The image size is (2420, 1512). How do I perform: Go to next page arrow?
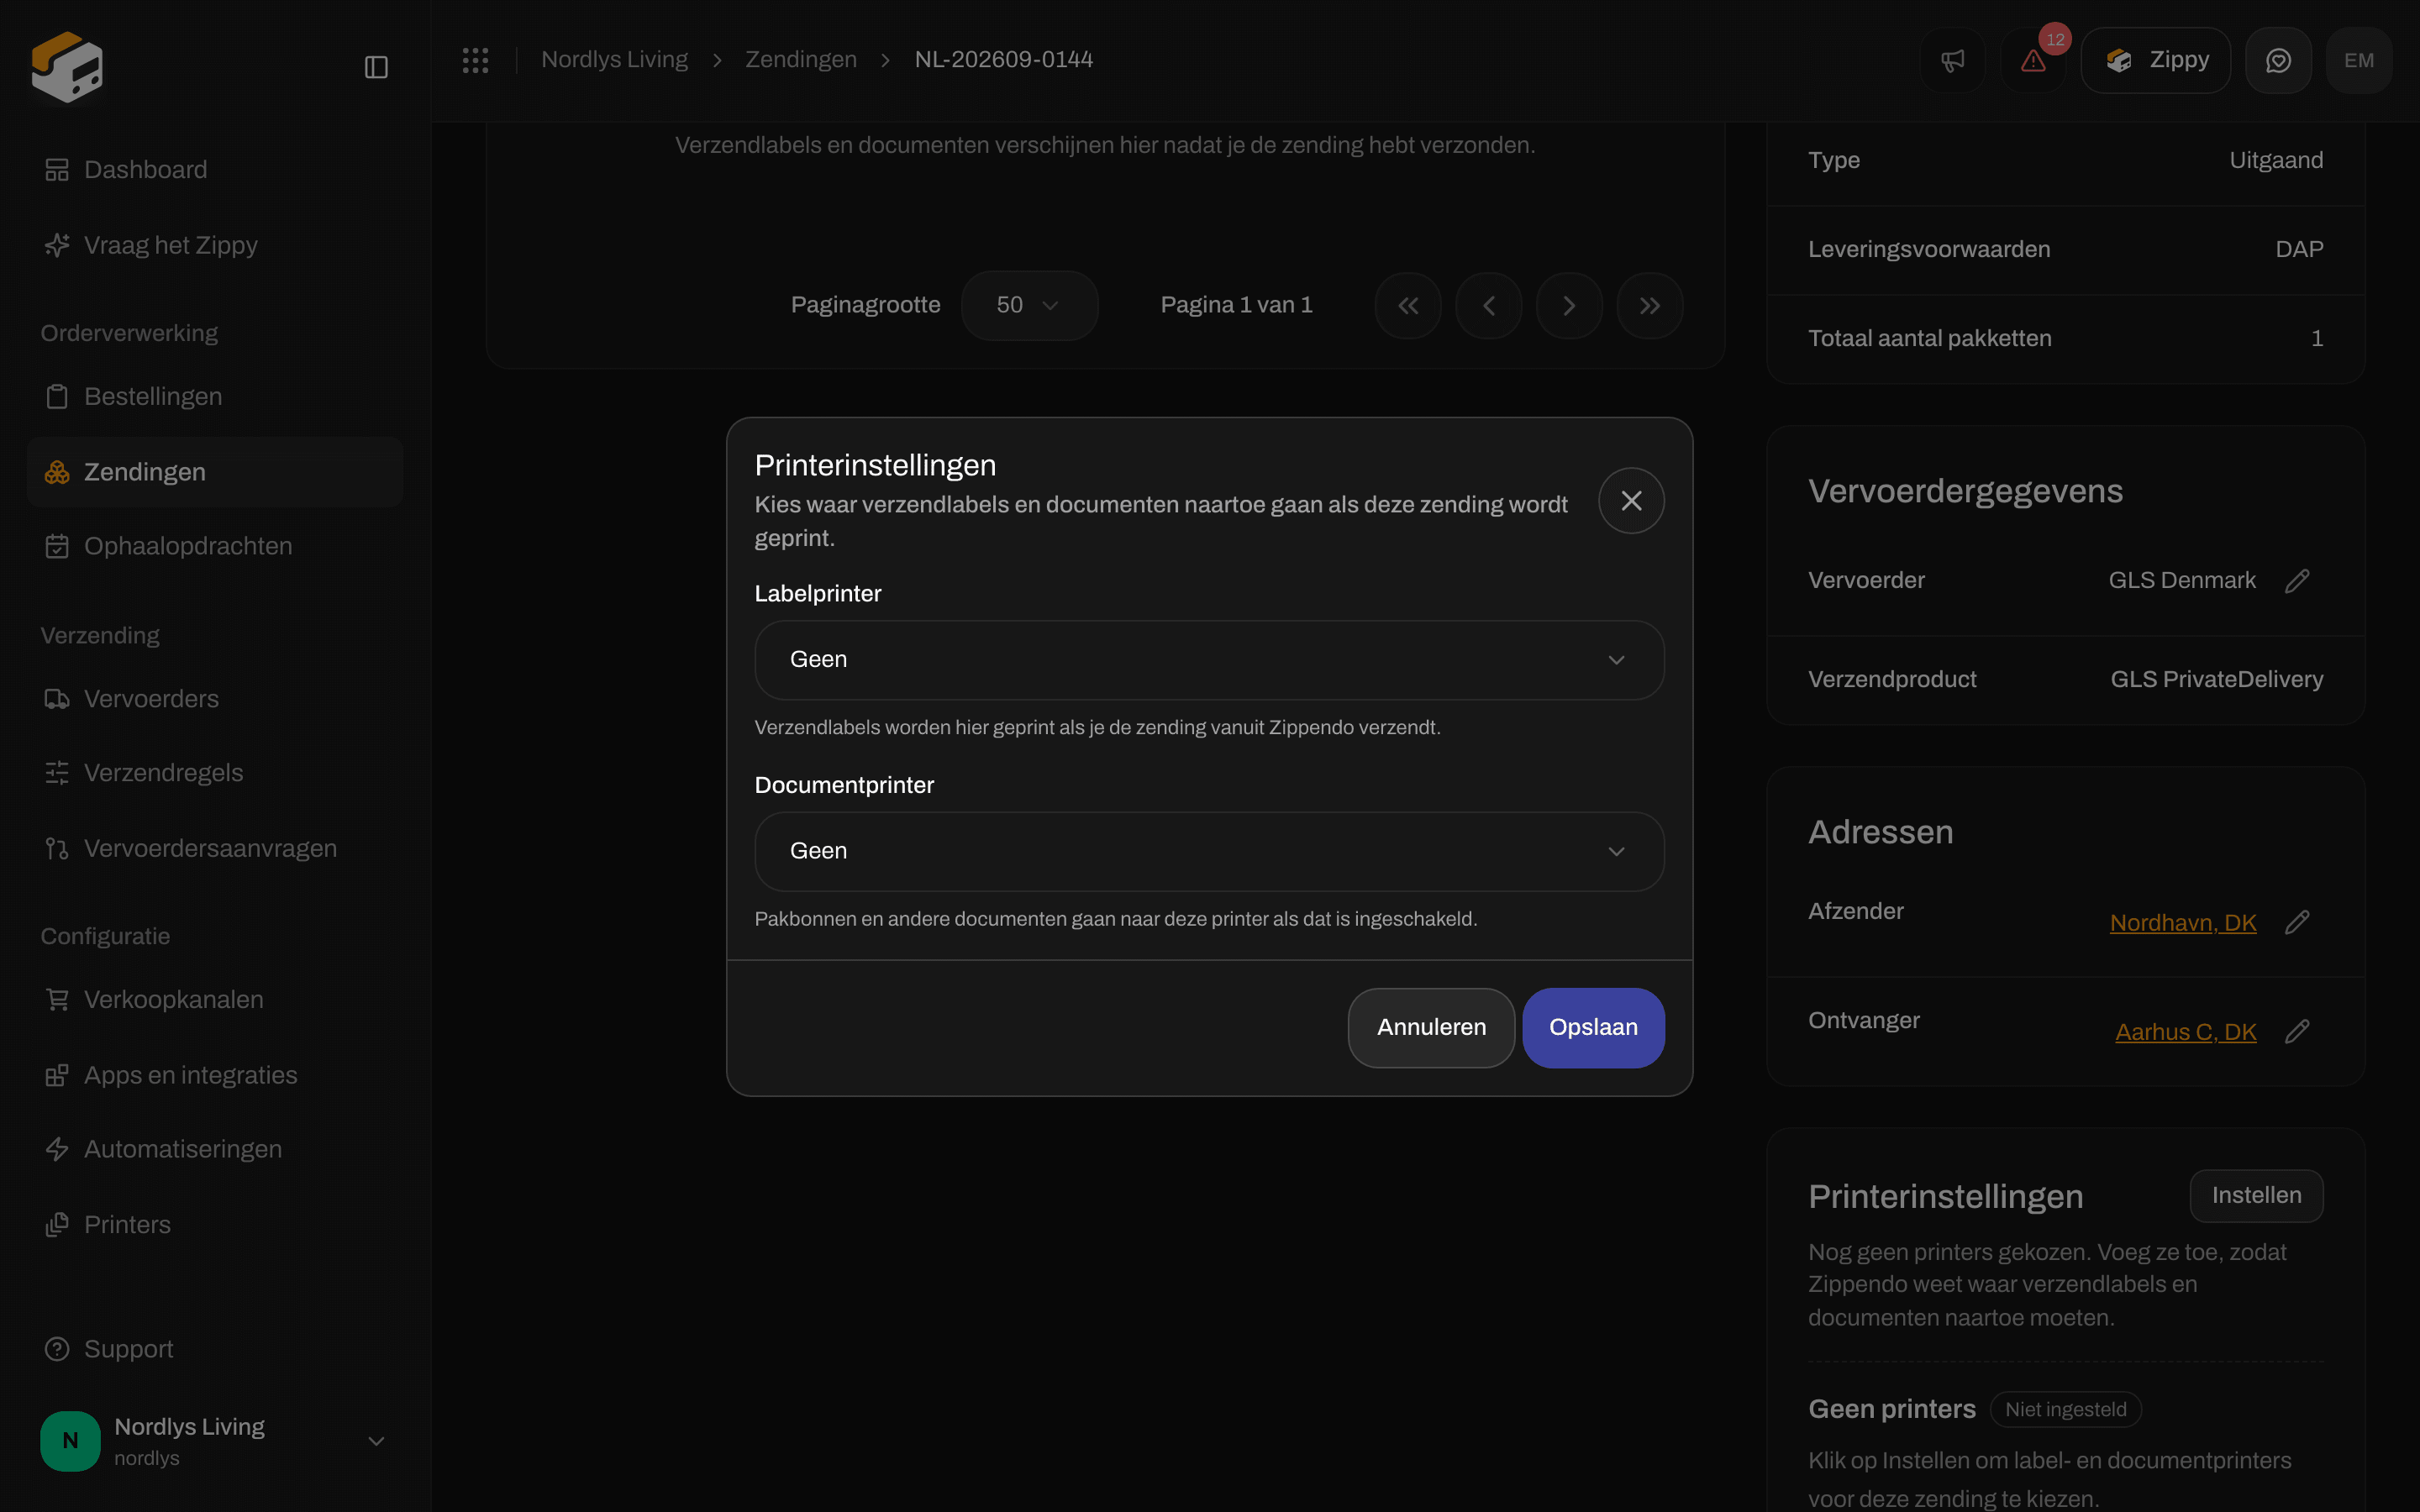[1569, 306]
